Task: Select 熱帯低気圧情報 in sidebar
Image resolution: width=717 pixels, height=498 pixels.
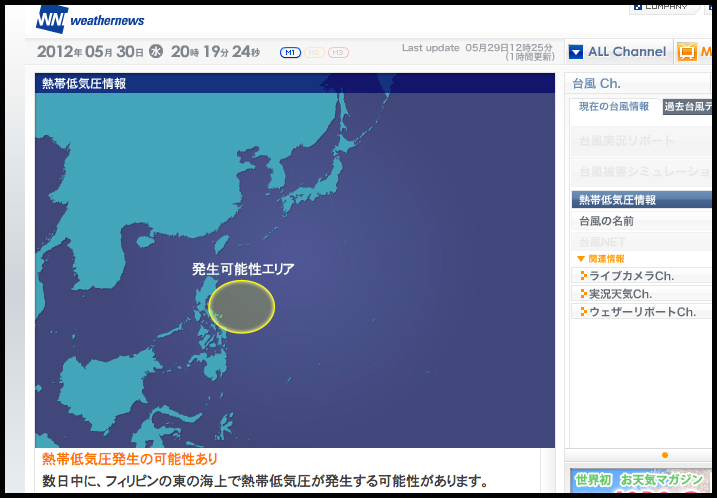Action: tap(642, 200)
